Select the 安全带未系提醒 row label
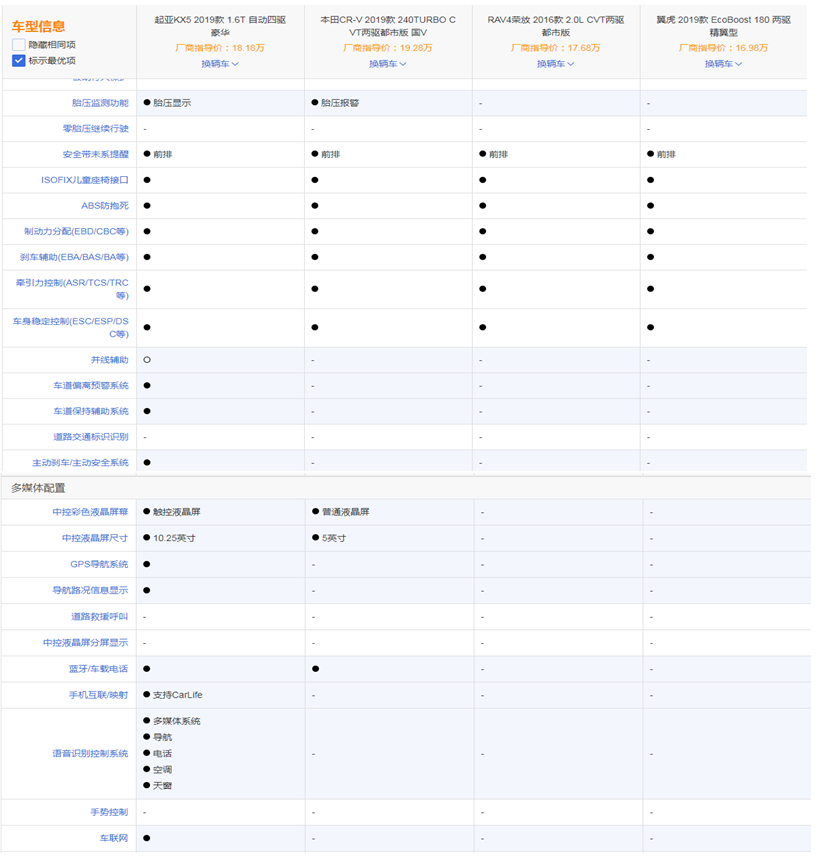This screenshot has height=866, width=834. coord(96,155)
